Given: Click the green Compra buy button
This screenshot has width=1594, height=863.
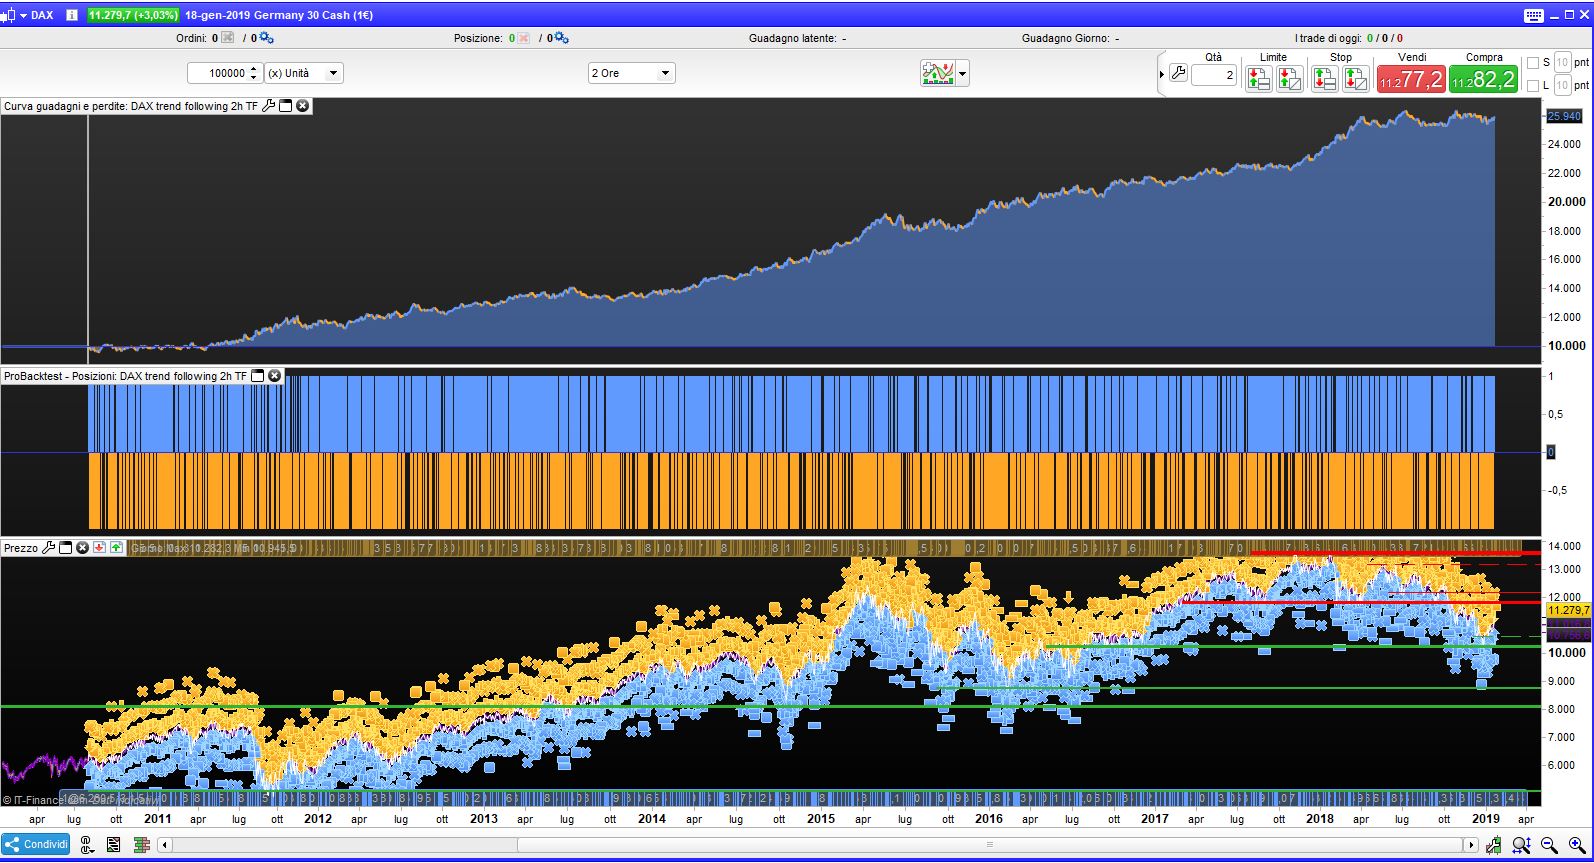Looking at the screenshot, I should pos(1483,79).
